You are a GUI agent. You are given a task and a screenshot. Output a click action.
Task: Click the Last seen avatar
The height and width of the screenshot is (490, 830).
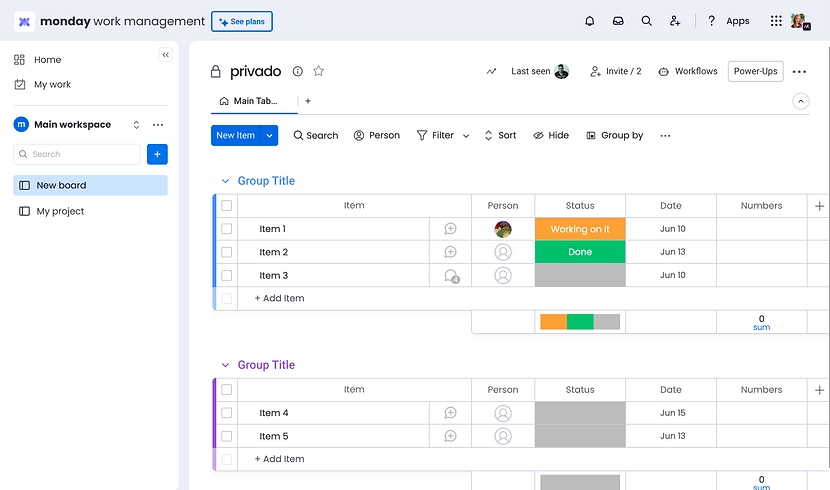coord(561,71)
